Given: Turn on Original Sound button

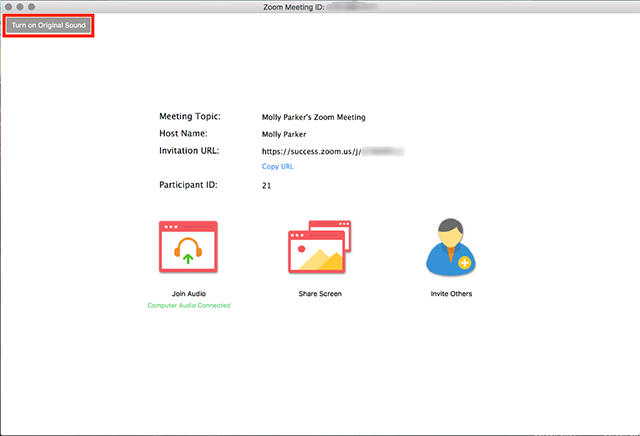Looking at the screenshot, I should click(49, 25).
